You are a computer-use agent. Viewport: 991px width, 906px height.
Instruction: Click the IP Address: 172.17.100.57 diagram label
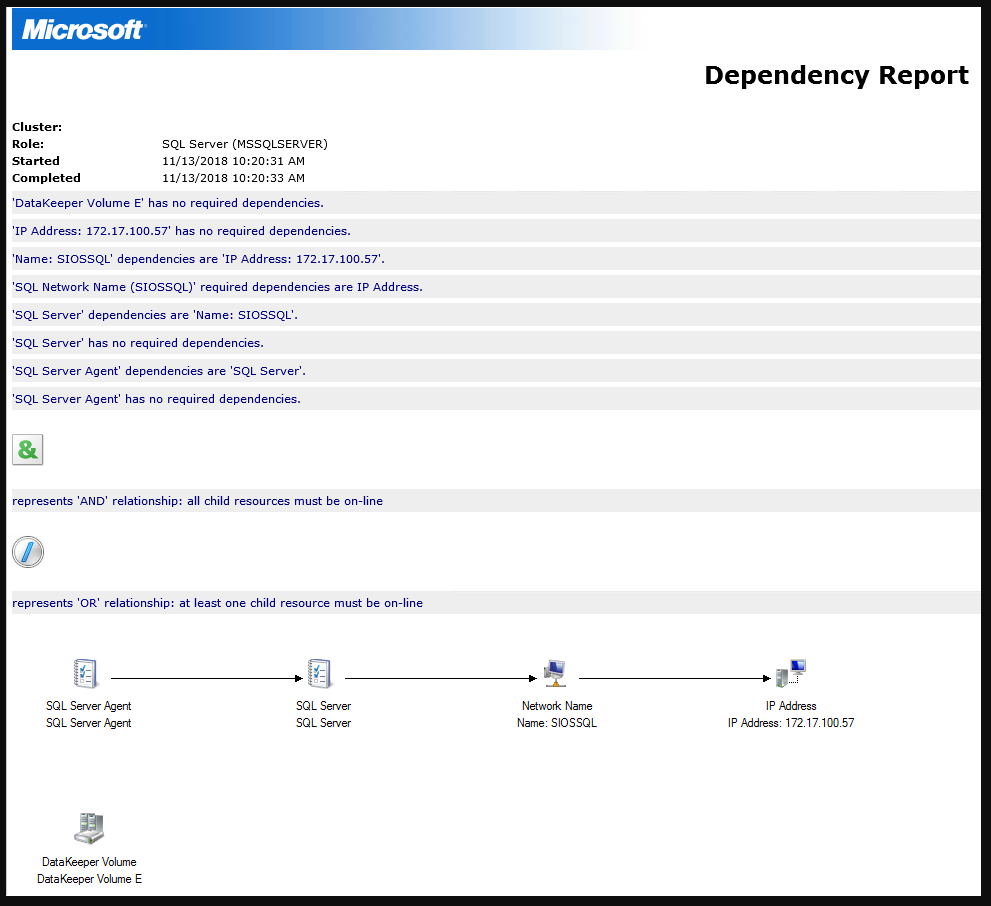pos(791,723)
